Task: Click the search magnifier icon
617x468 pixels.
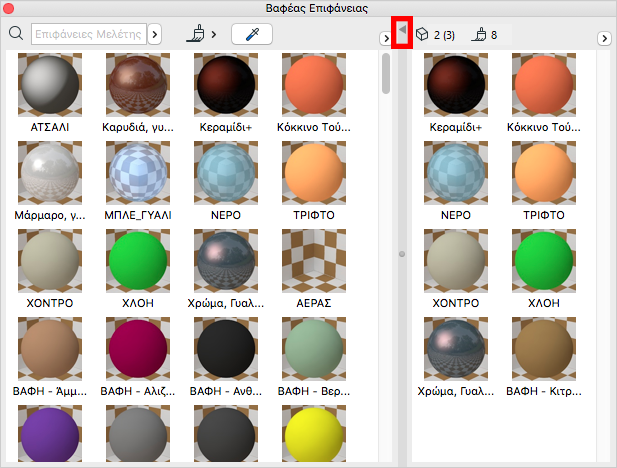Action: coord(16,33)
